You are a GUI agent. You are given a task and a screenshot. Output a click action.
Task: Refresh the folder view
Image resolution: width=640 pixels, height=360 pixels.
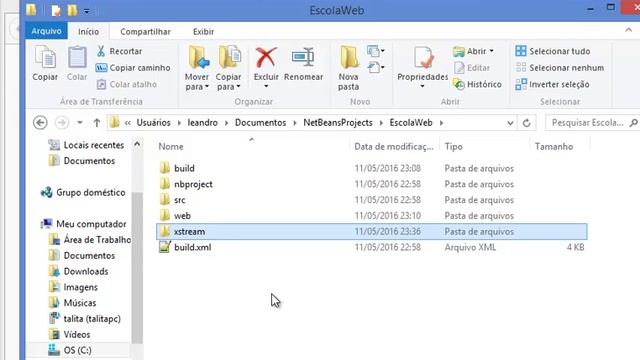527,122
